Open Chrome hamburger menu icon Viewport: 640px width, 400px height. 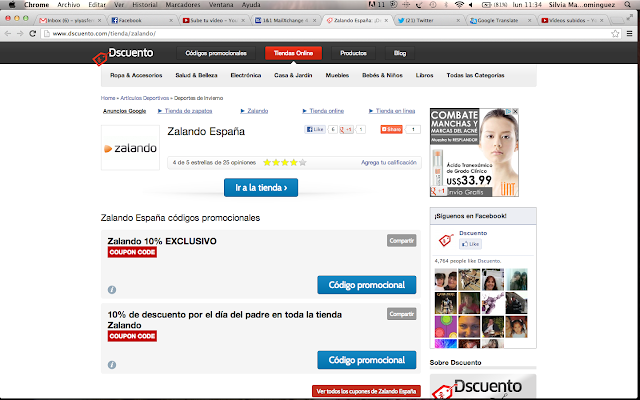click(x=629, y=34)
